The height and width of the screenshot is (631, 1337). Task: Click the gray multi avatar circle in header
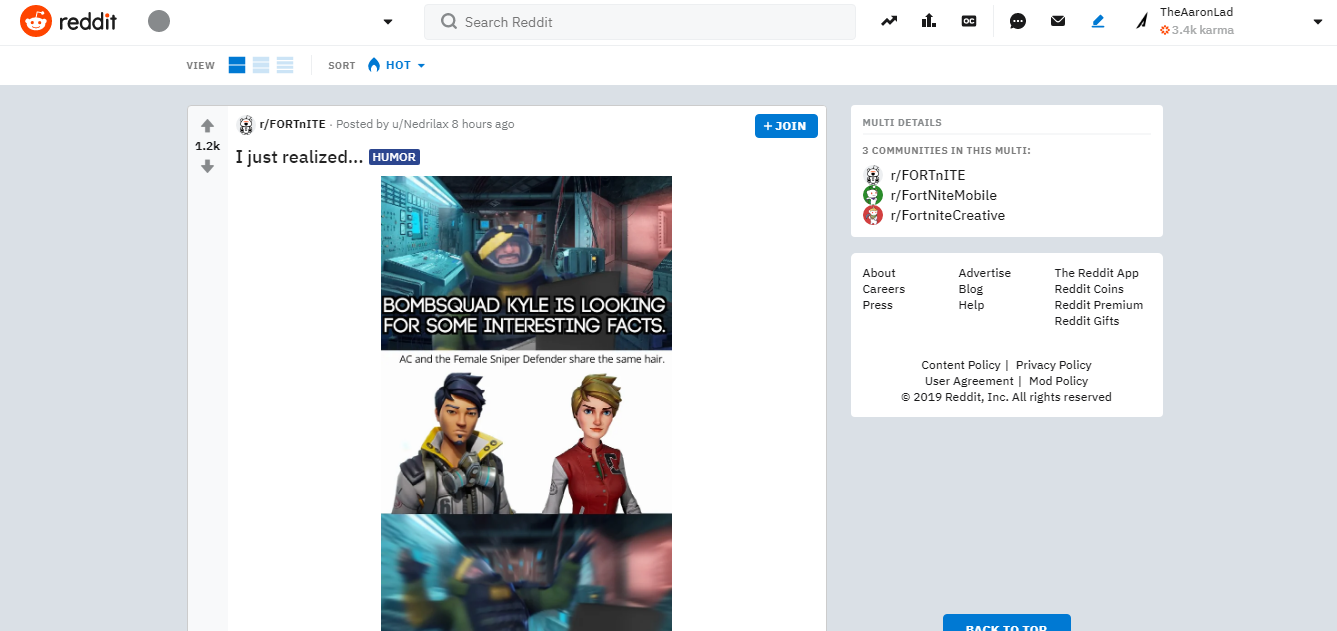(x=158, y=21)
